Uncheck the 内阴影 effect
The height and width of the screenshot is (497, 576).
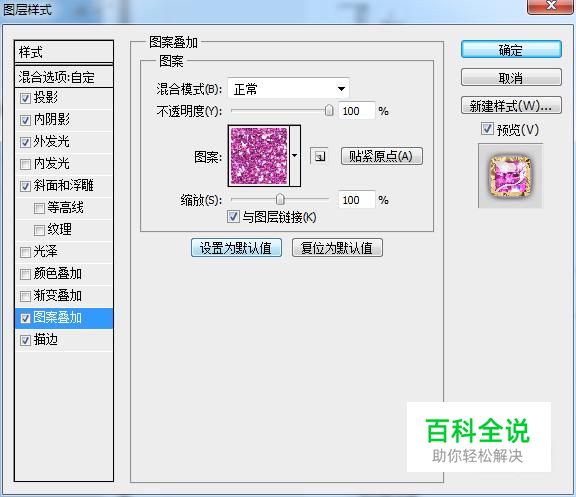point(25,120)
